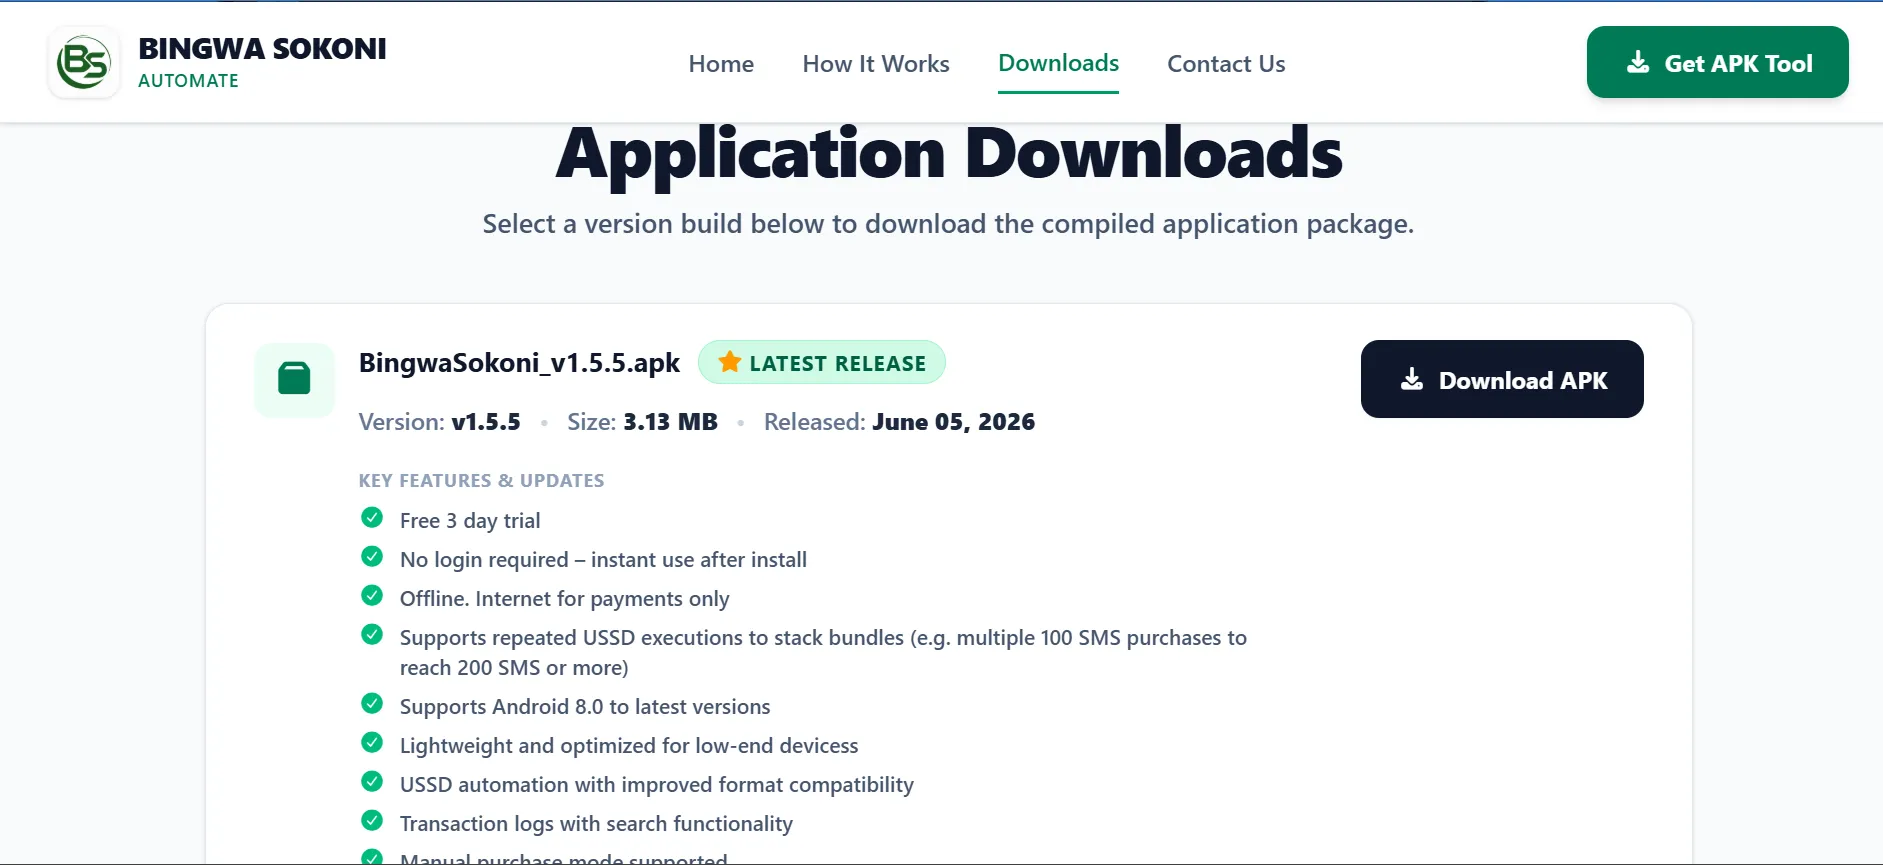Click the Key Features & Updates label
The height and width of the screenshot is (865, 1883).
481,480
